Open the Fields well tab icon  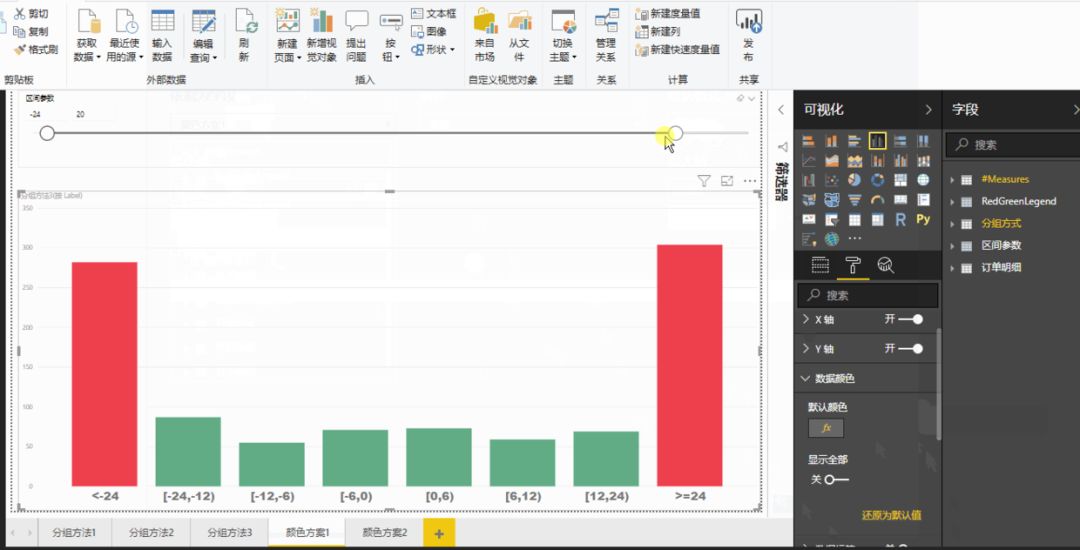pos(820,265)
